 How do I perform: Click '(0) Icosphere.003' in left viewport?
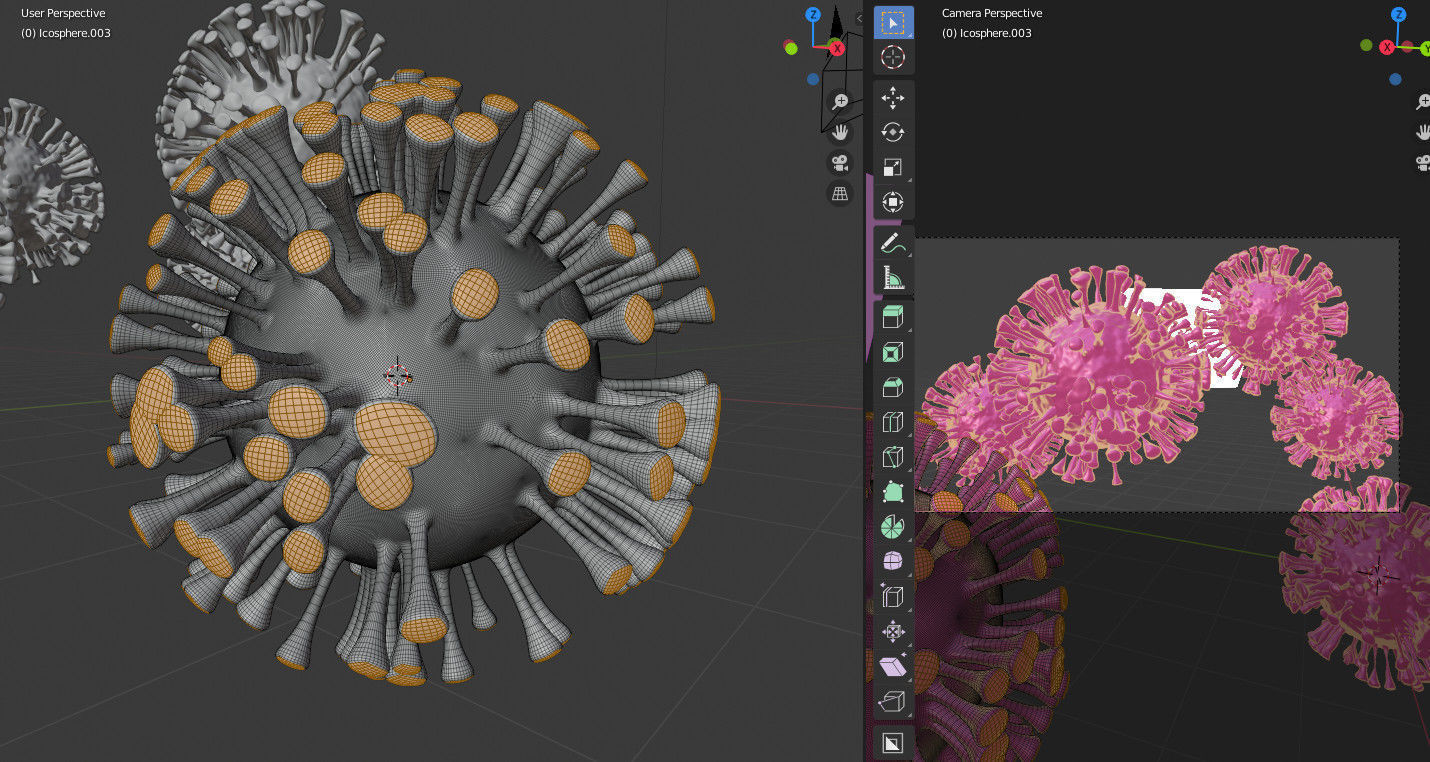point(66,33)
